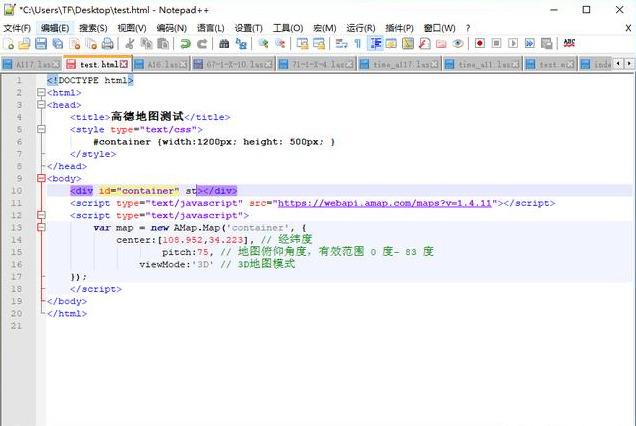Collapse the <style> fold on line 5
This screenshot has height=426, width=636.
tap(41, 129)
